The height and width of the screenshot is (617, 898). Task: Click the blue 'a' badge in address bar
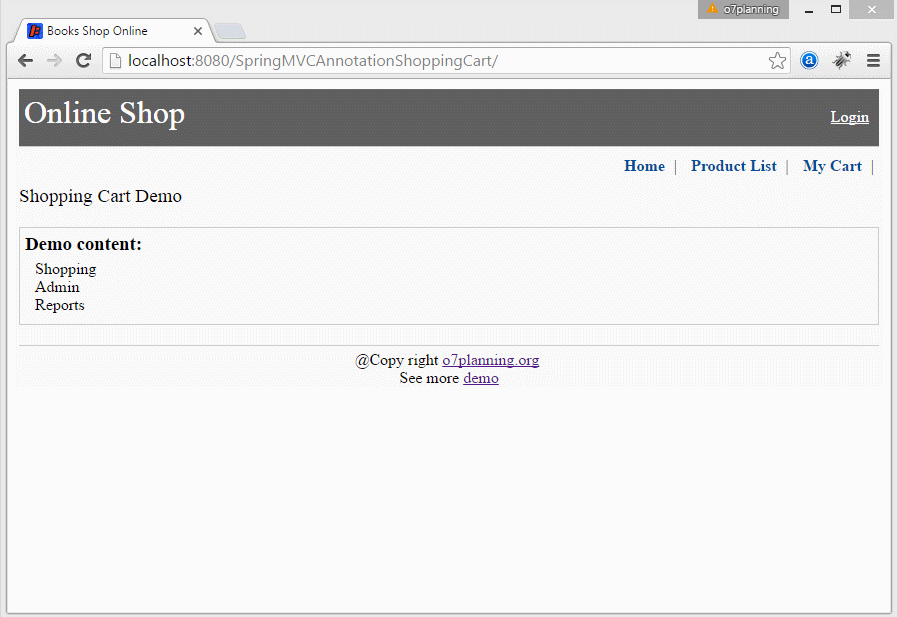(x=809, y=60)
